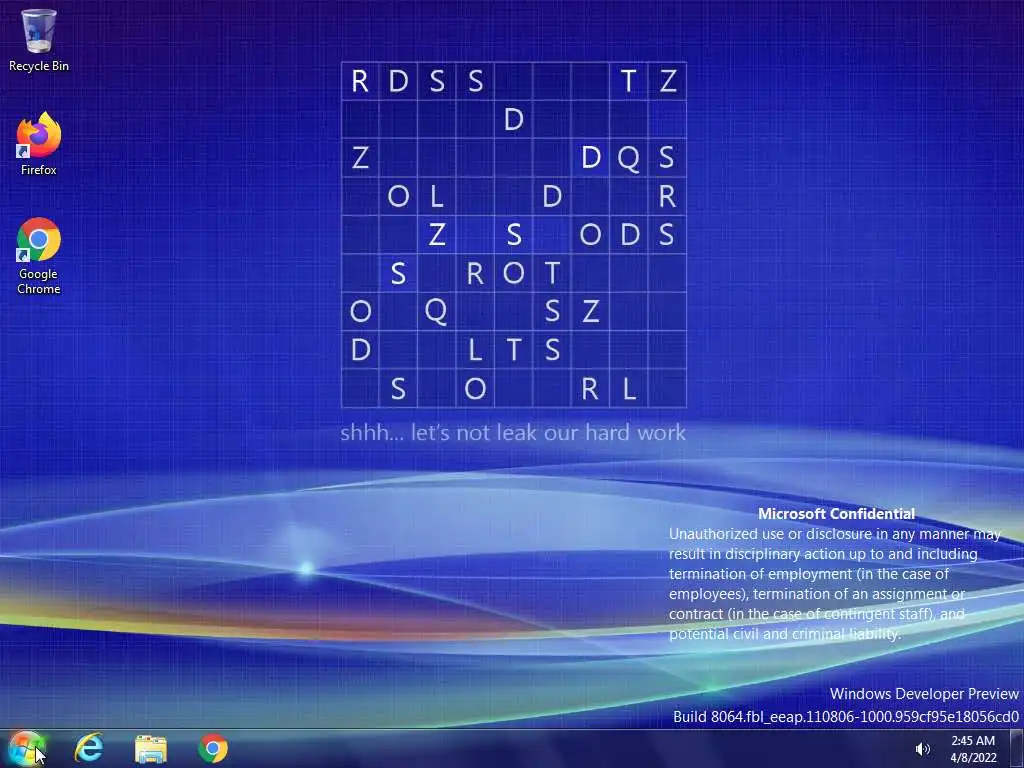
Task: Click the "shhh... let's not leak our hard work" text
Action: [513, 432]
